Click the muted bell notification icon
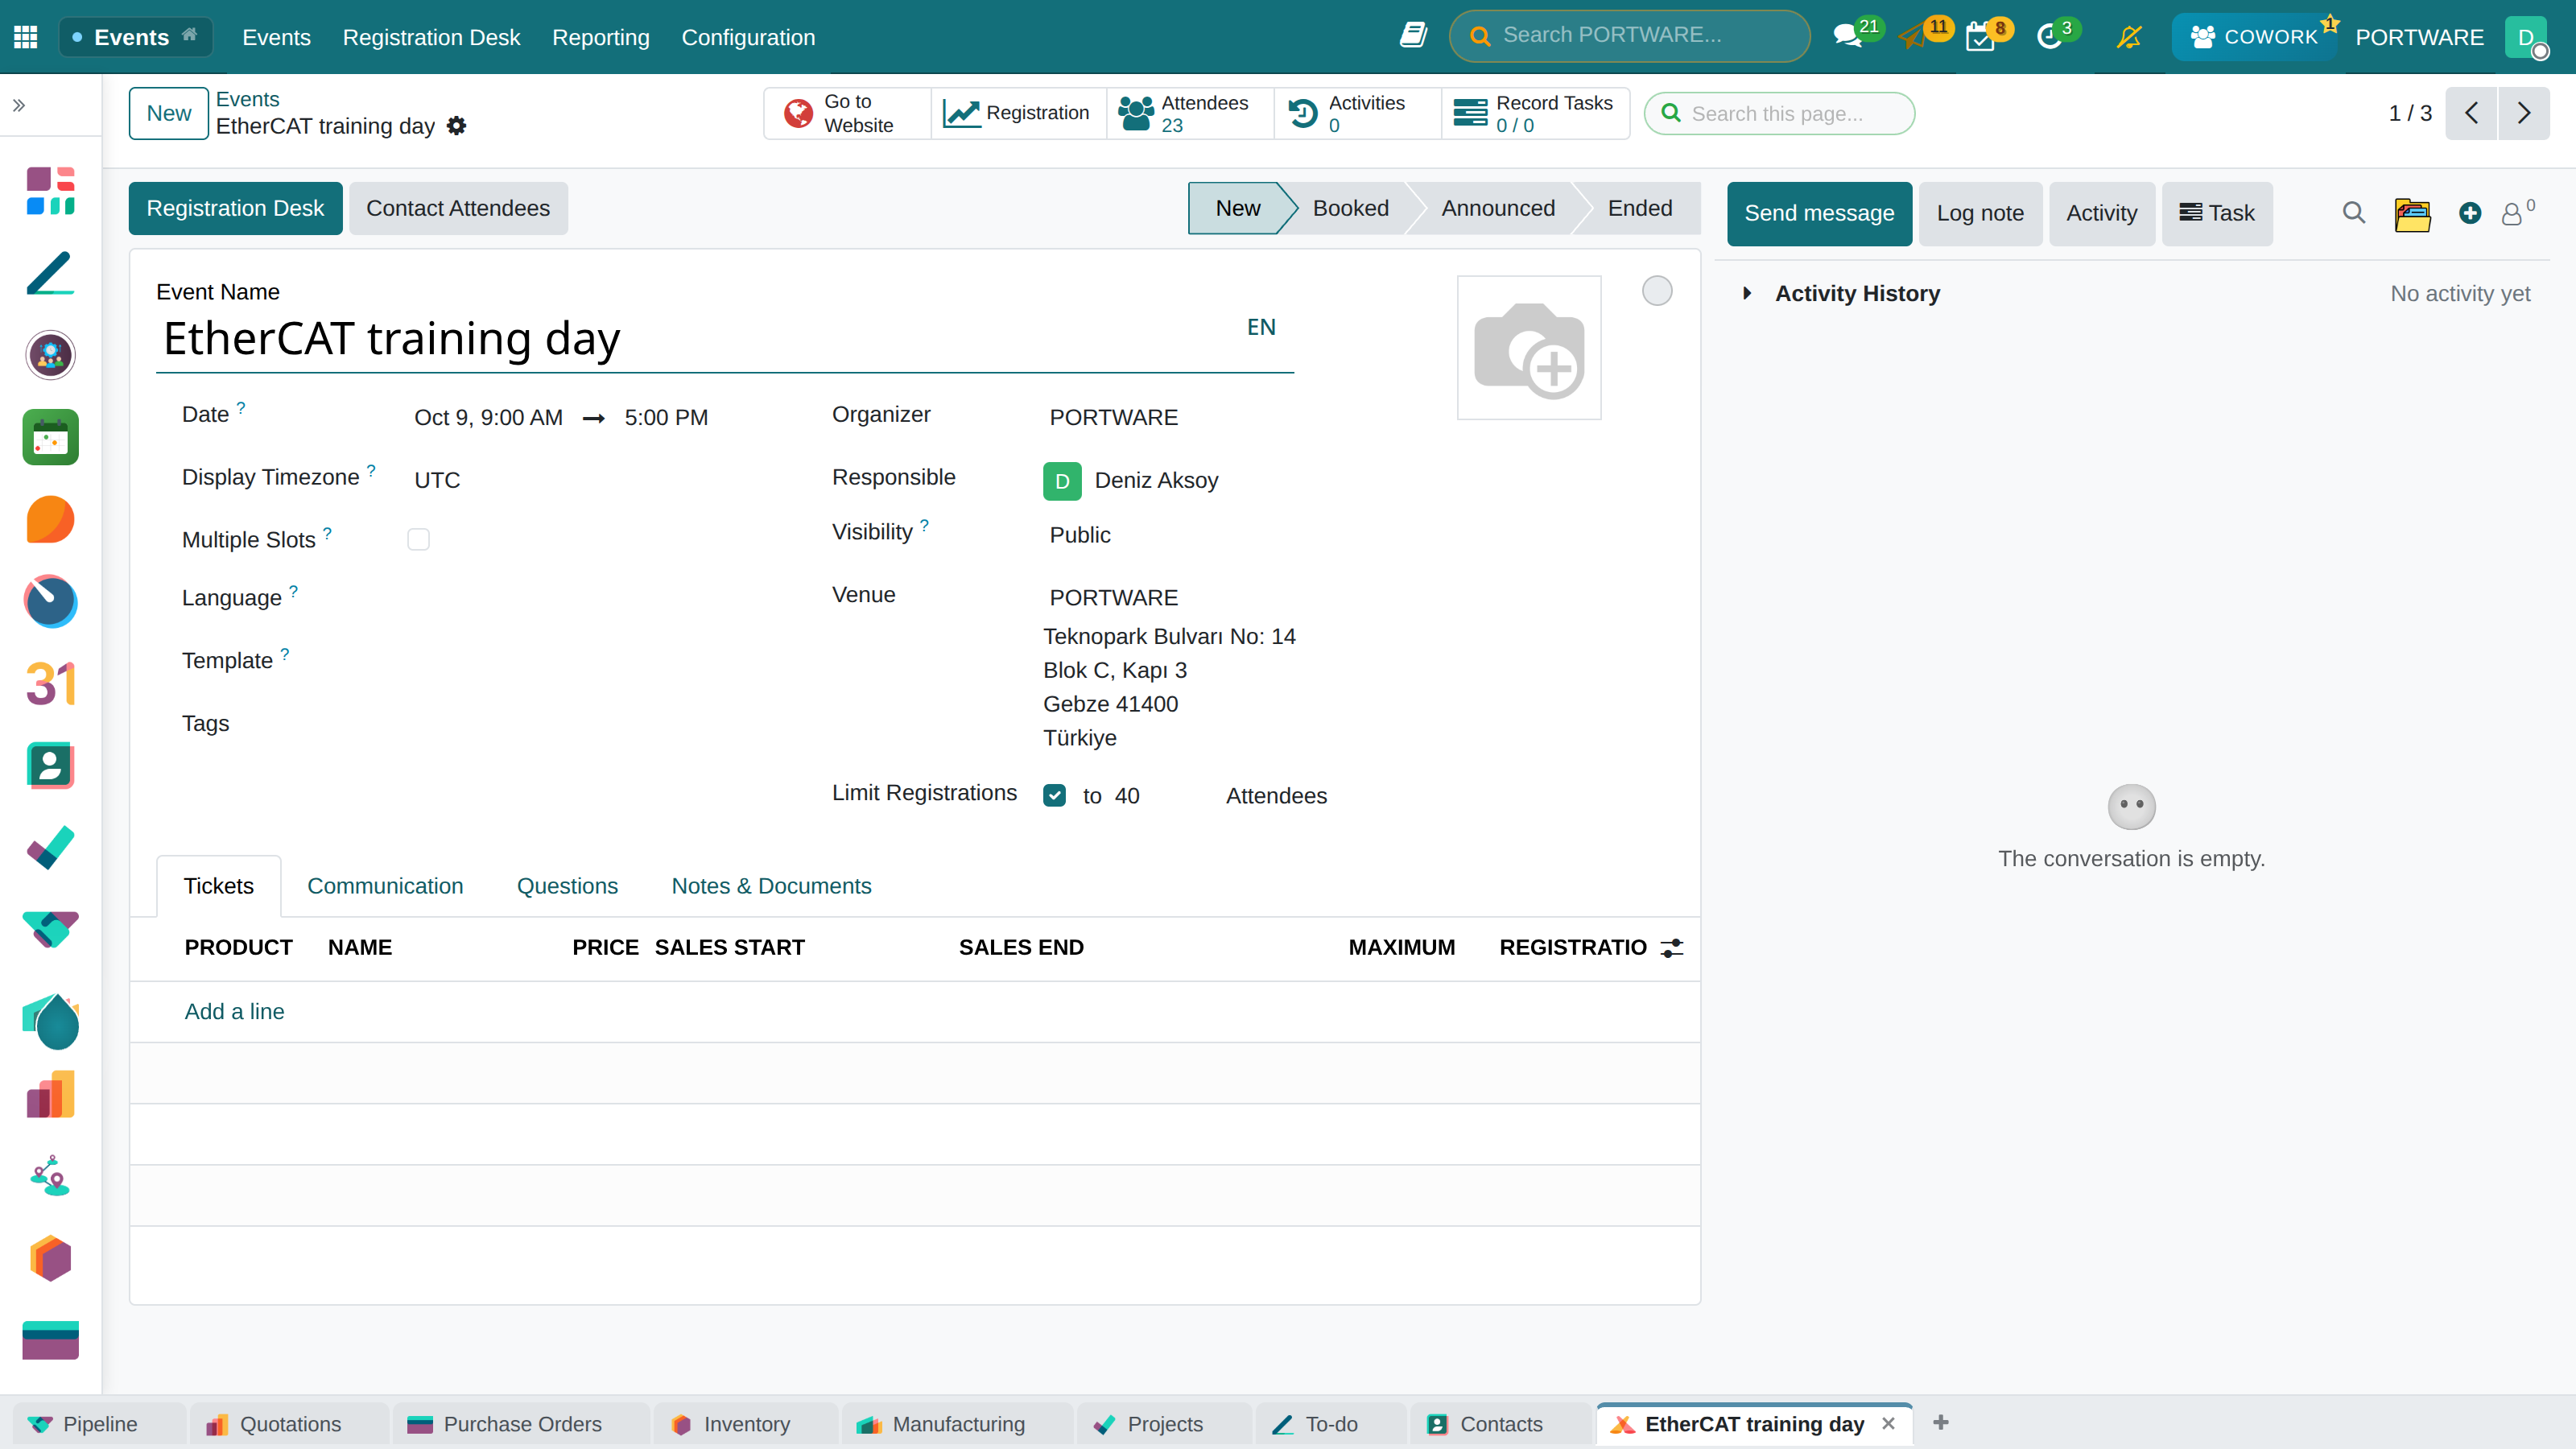This screenshot has width=2576, height=1449. 2129,37
